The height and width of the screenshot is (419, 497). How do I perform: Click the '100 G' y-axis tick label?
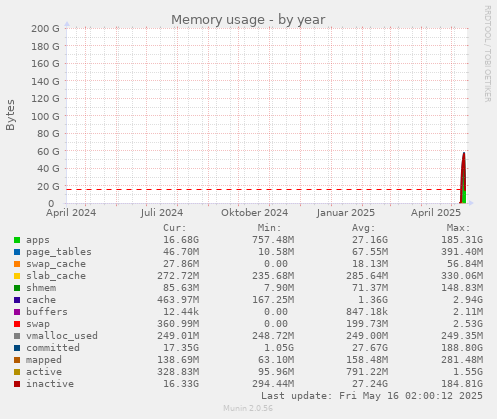(x=45, y=116)
